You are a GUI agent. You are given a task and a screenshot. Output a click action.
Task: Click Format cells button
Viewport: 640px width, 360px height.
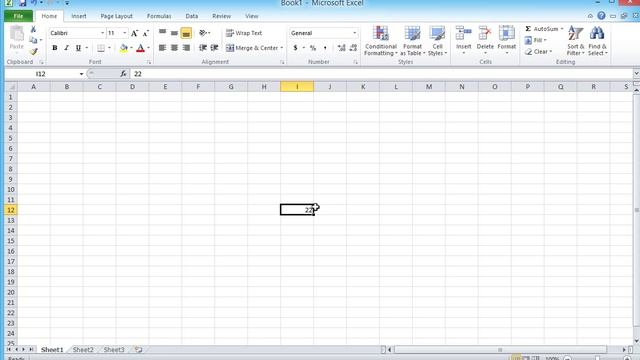[507, 41]
